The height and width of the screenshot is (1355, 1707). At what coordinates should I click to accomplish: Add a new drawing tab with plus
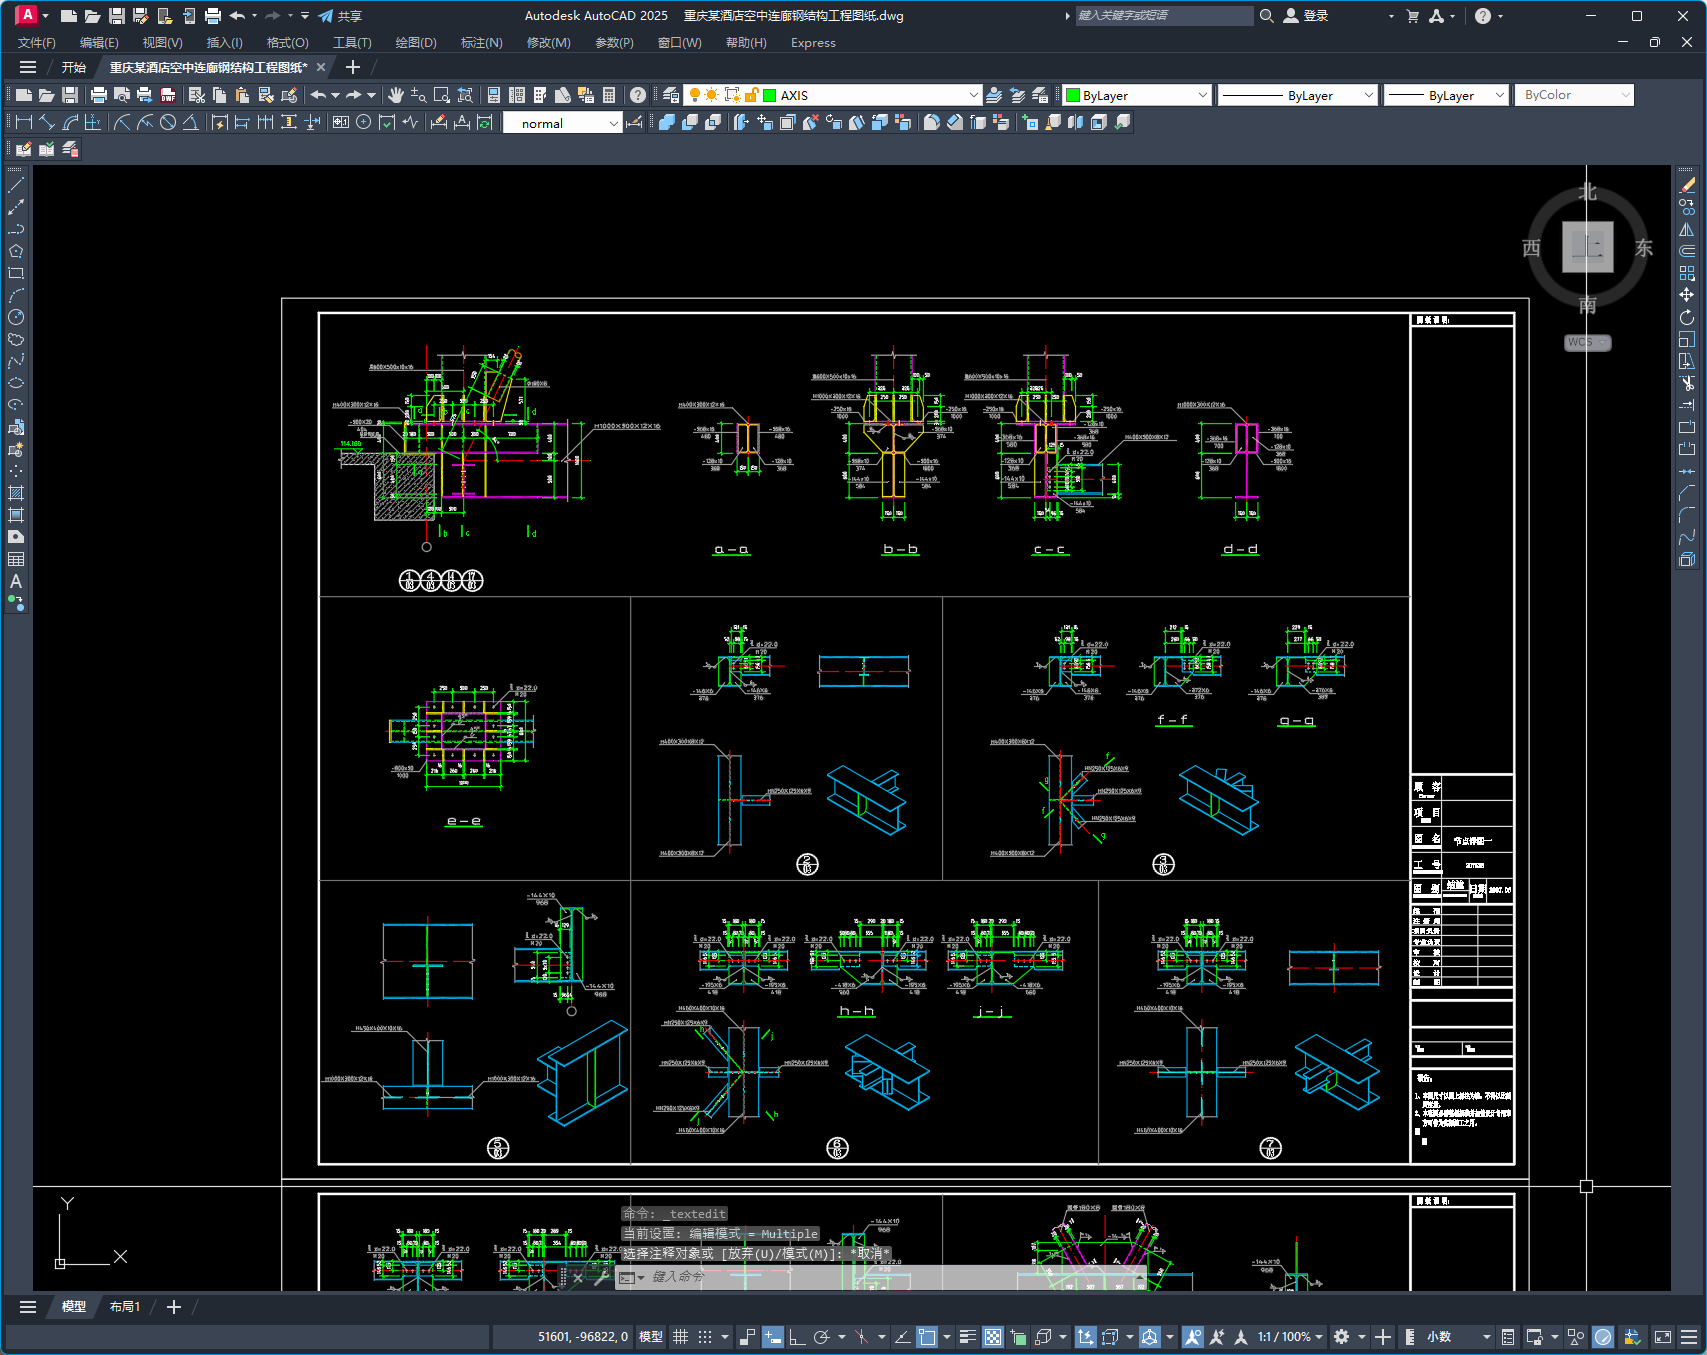[352, 68]
